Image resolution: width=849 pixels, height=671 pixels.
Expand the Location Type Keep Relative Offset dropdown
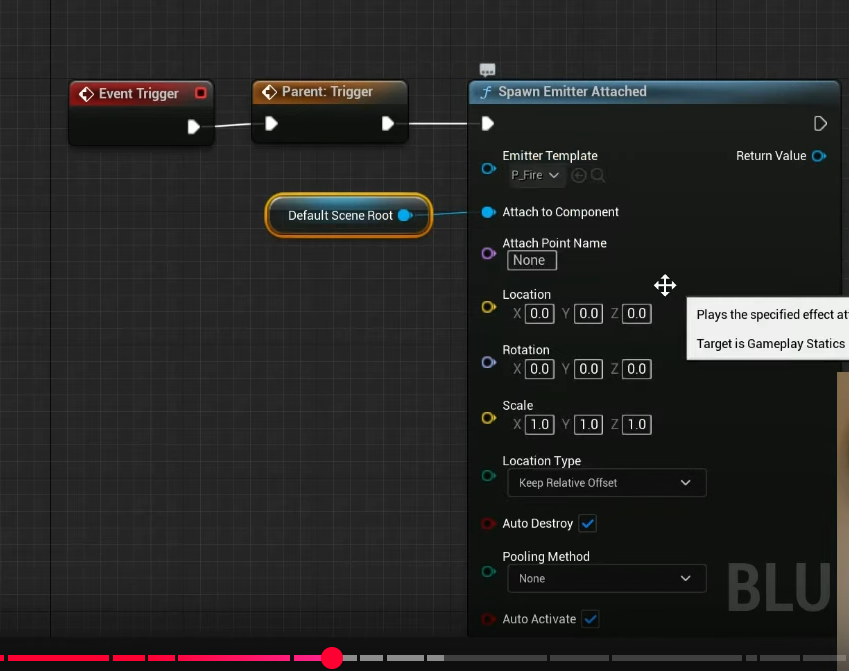tap(605, 483)
